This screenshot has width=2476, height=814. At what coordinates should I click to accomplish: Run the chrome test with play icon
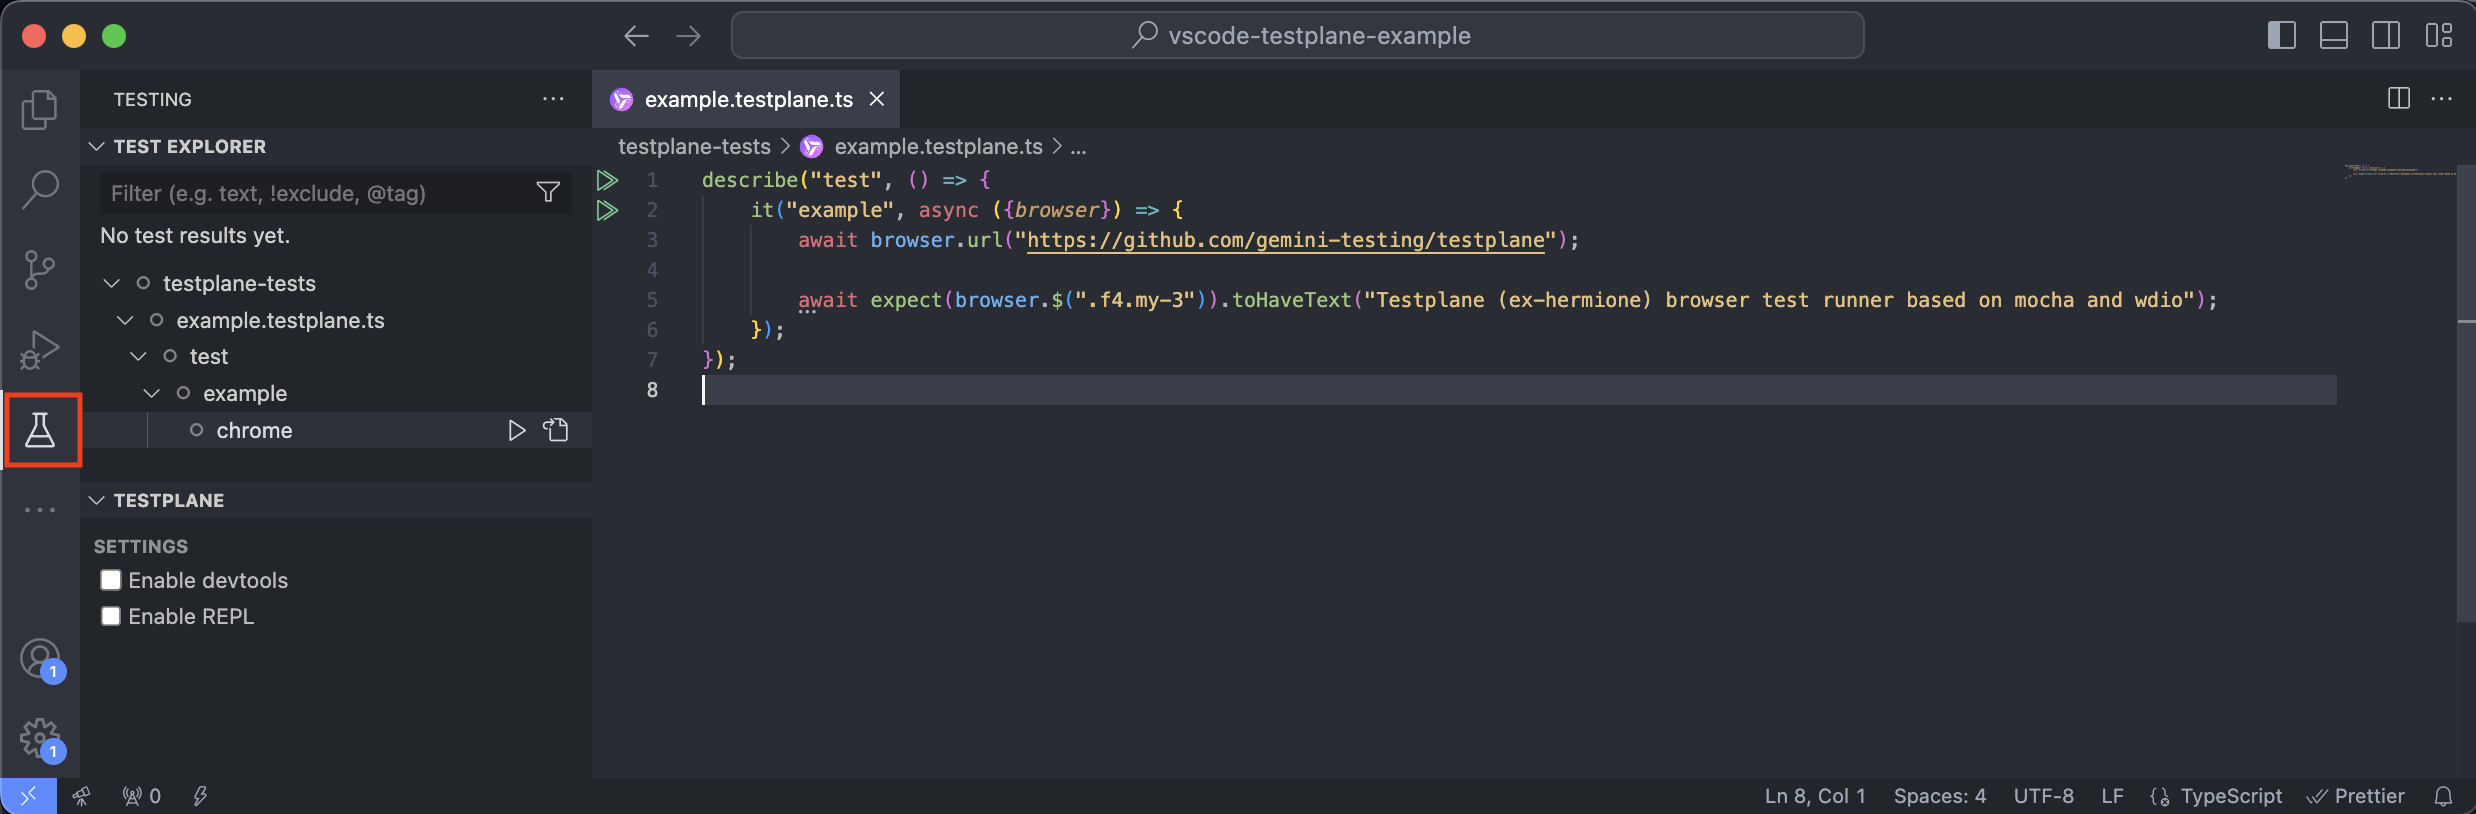pos(516,430)
